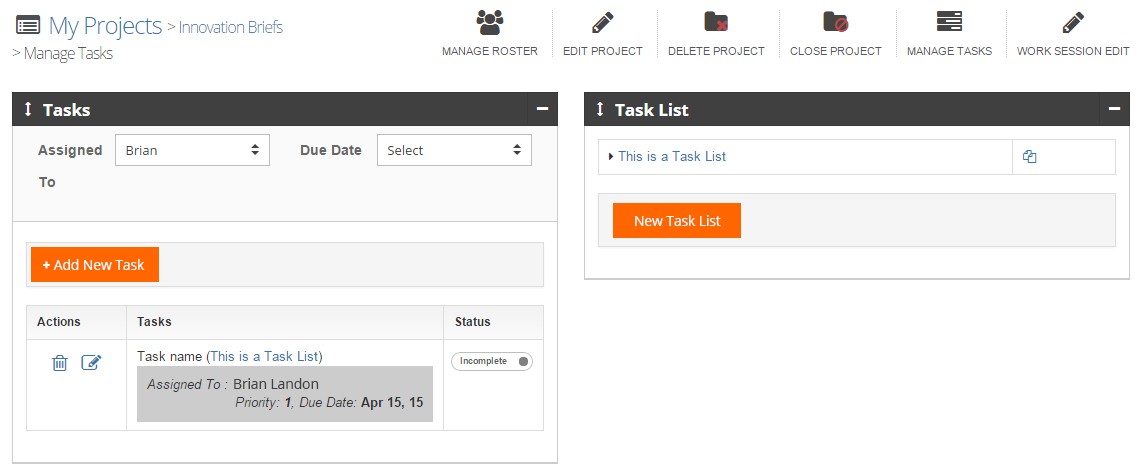
Task: Click the Task List panel title
Action: [x=652, y=109]
